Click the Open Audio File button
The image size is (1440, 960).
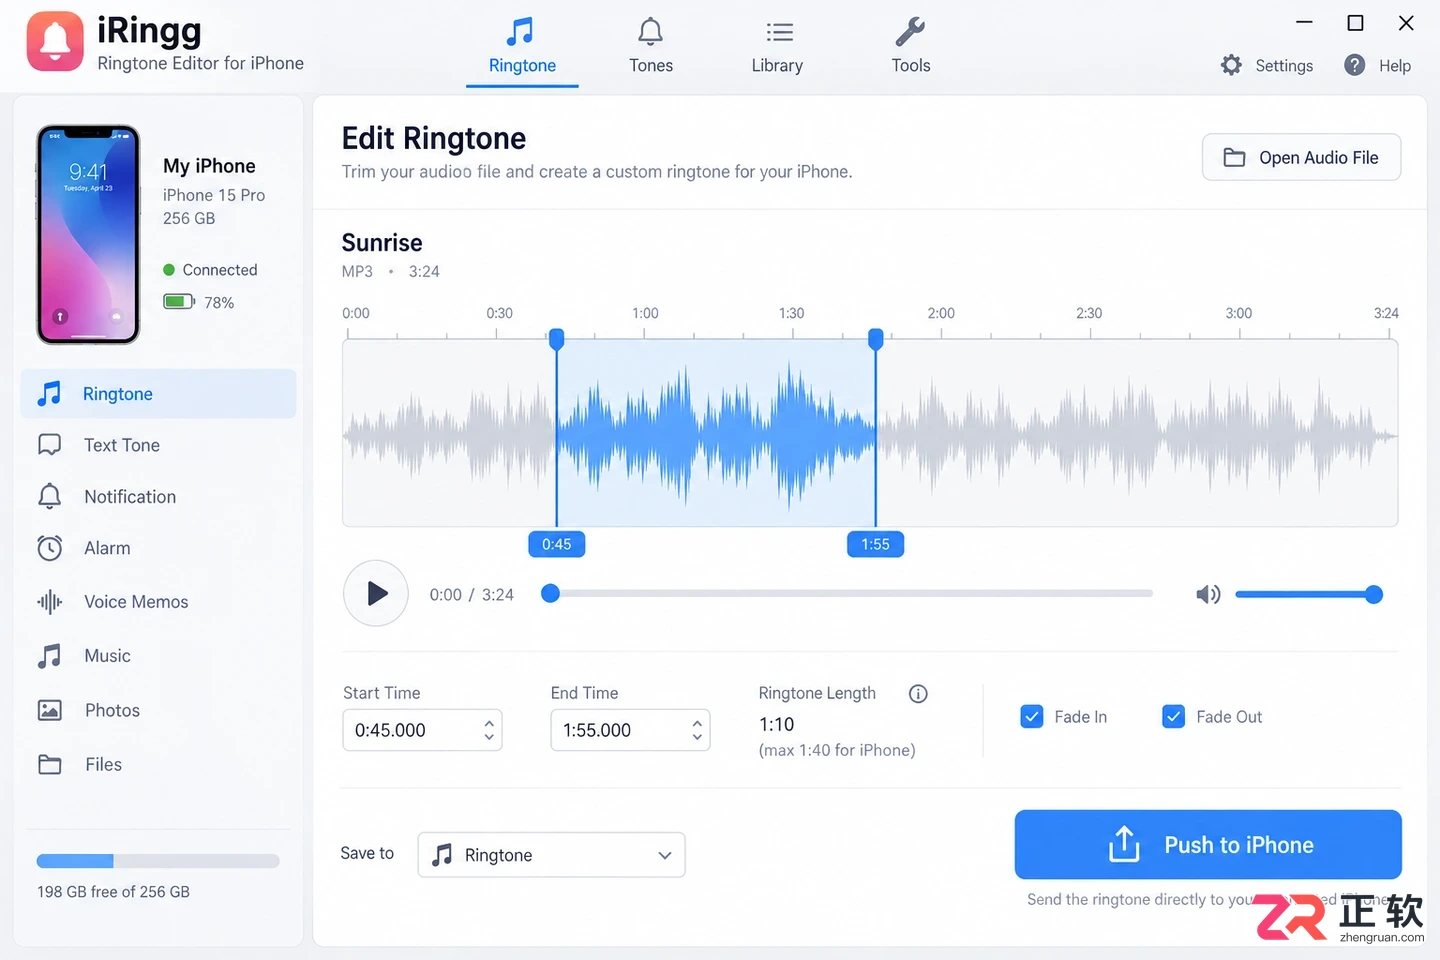pyautogui.click(x=1301, y=157)
